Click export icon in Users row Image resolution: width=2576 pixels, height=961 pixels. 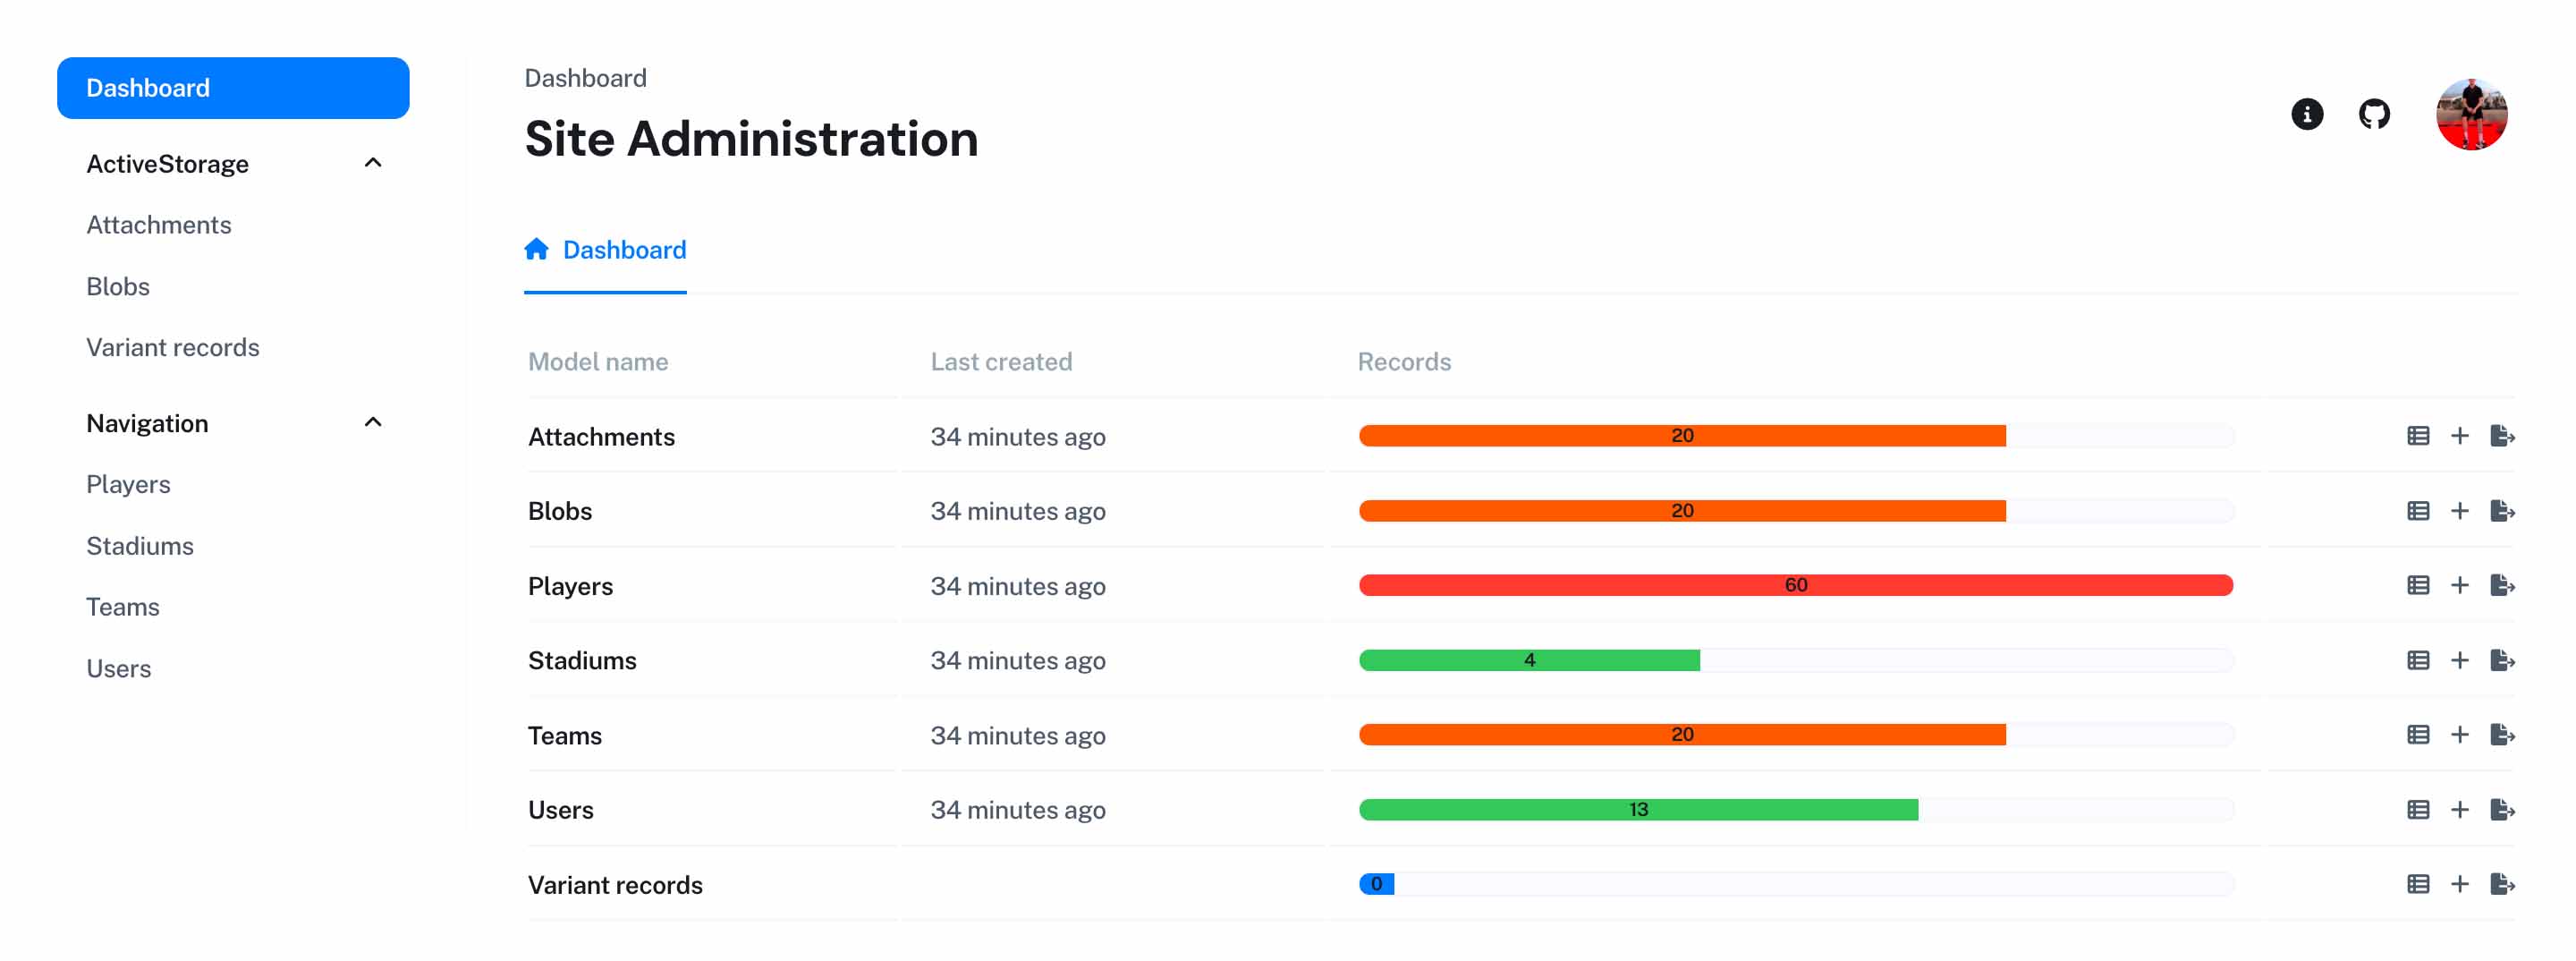coord(2501,809)
